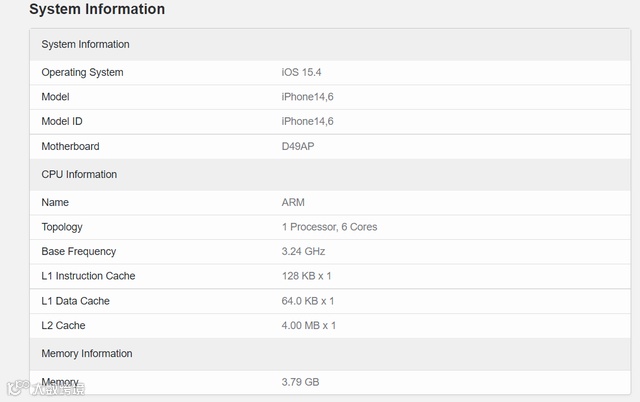
Task: Click the L1 Data Cache label
Action: coord(76,301)
